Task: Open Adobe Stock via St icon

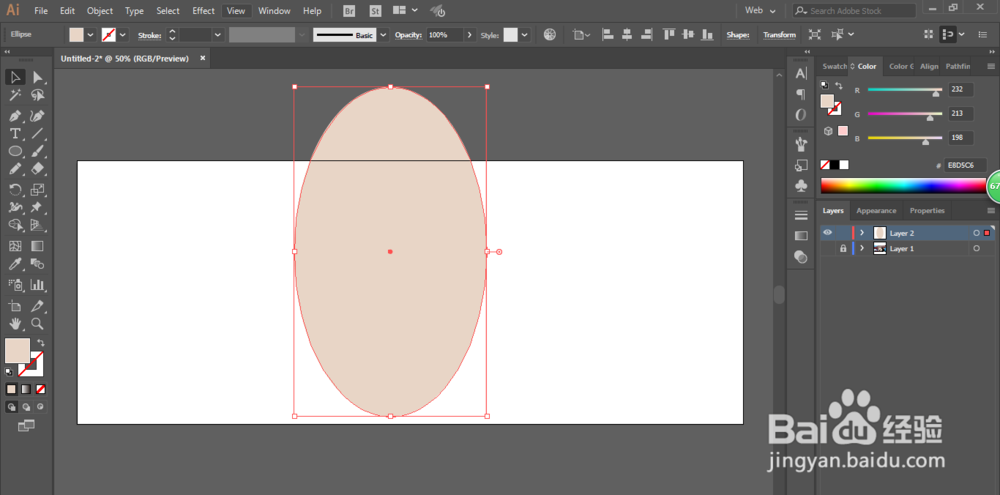Action: point(376,11)
